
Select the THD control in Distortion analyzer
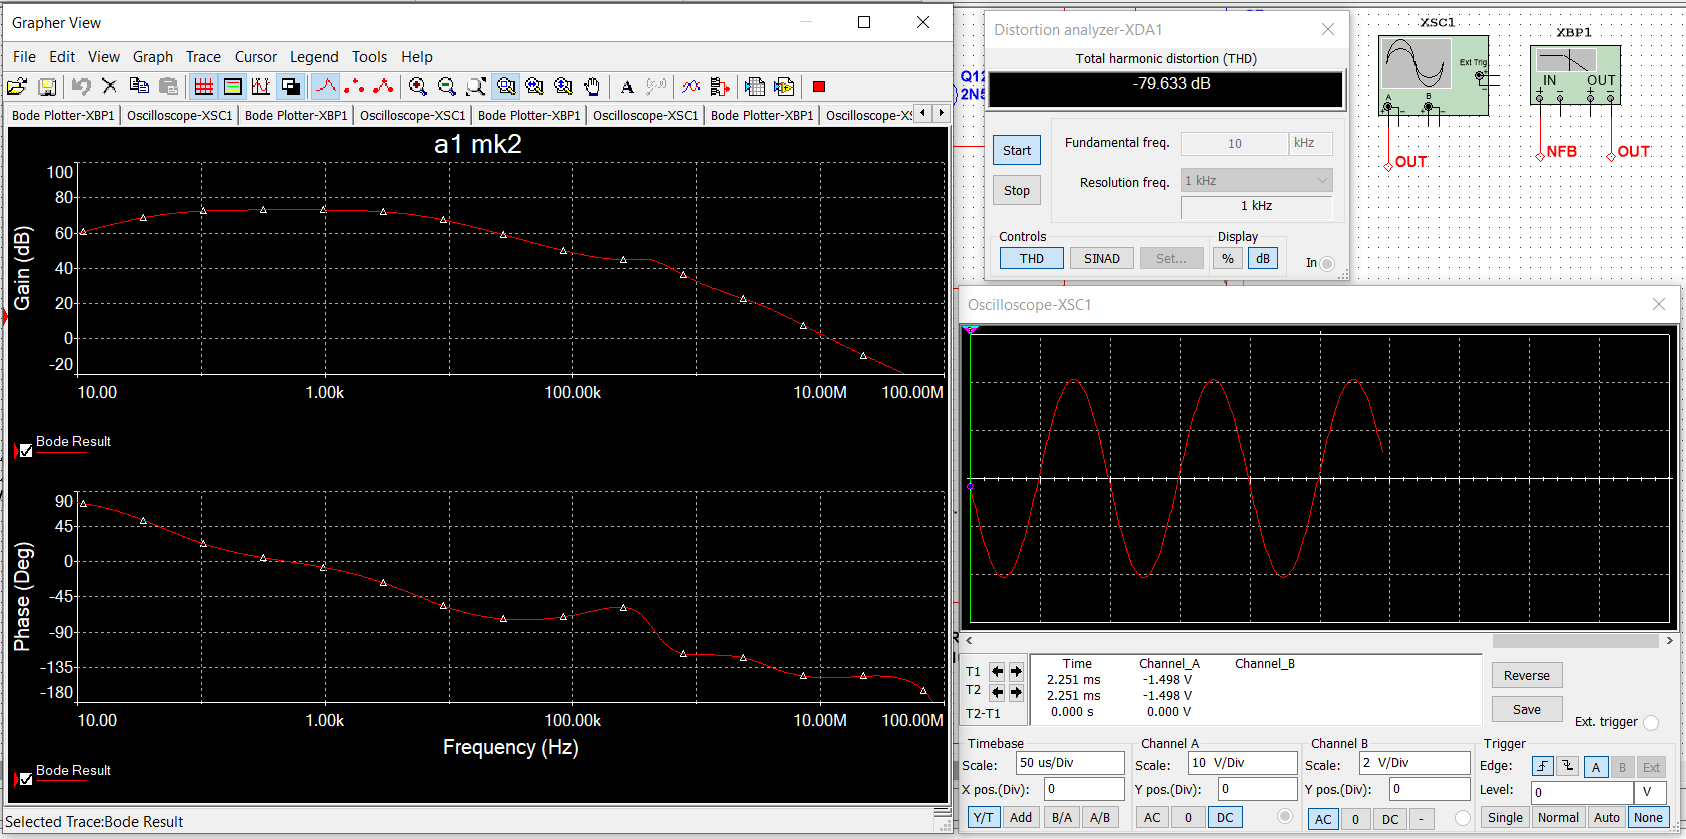point(1032,258)
